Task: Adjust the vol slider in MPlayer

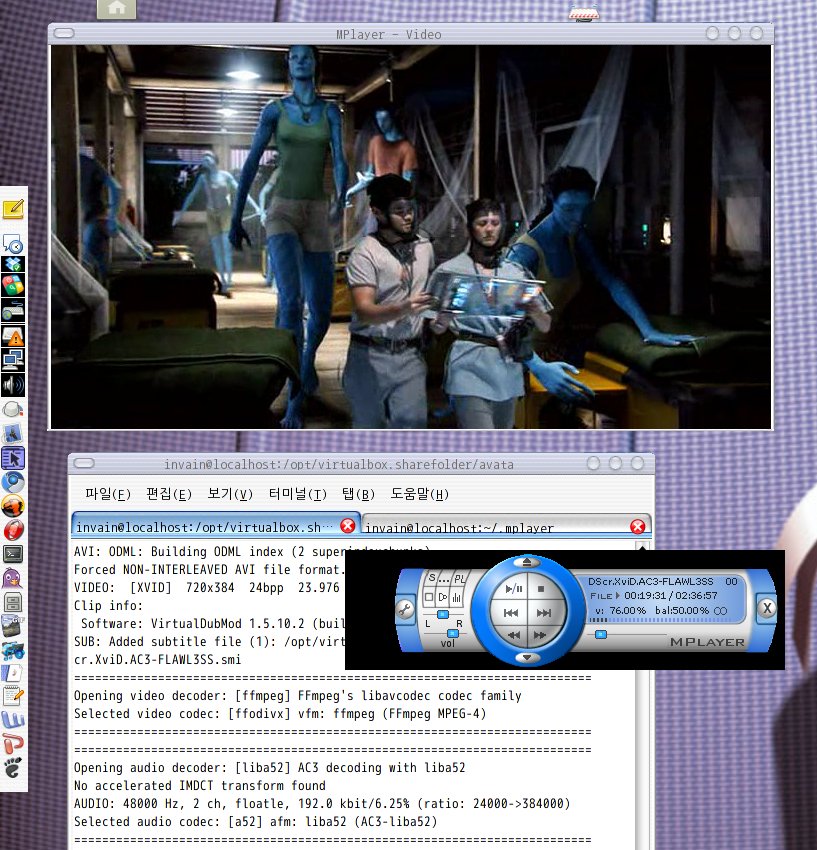Action: [x=452, y=633]
